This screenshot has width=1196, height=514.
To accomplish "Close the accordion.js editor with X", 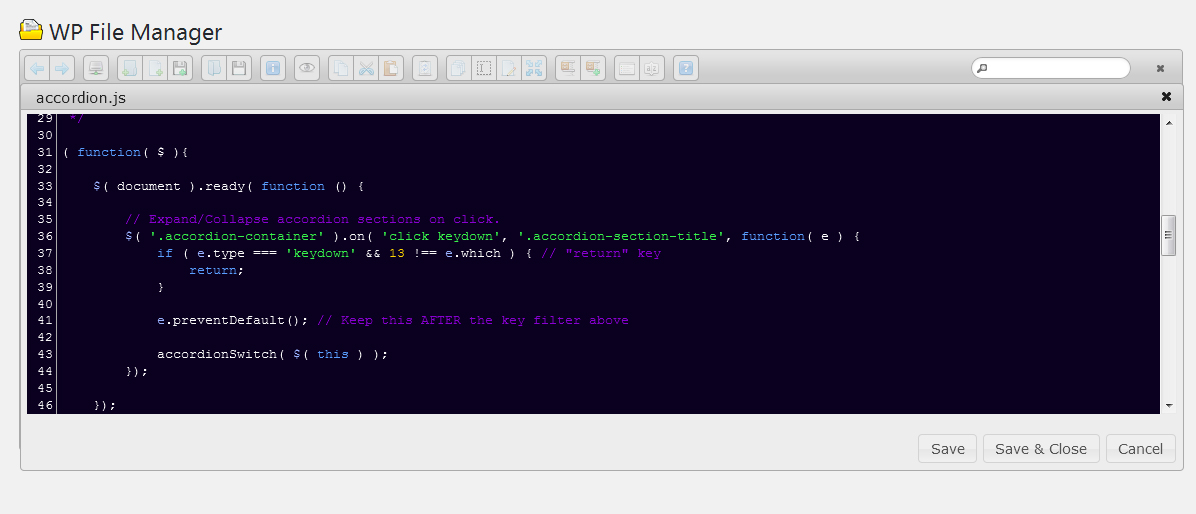I will pyautogui.click(x=1166, y=97).
